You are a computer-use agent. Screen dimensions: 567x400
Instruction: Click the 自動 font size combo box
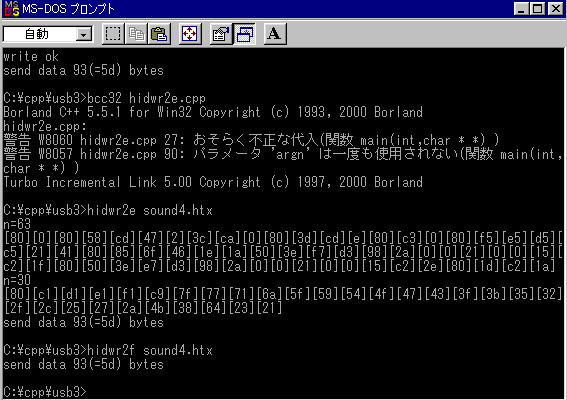point(48,34)
